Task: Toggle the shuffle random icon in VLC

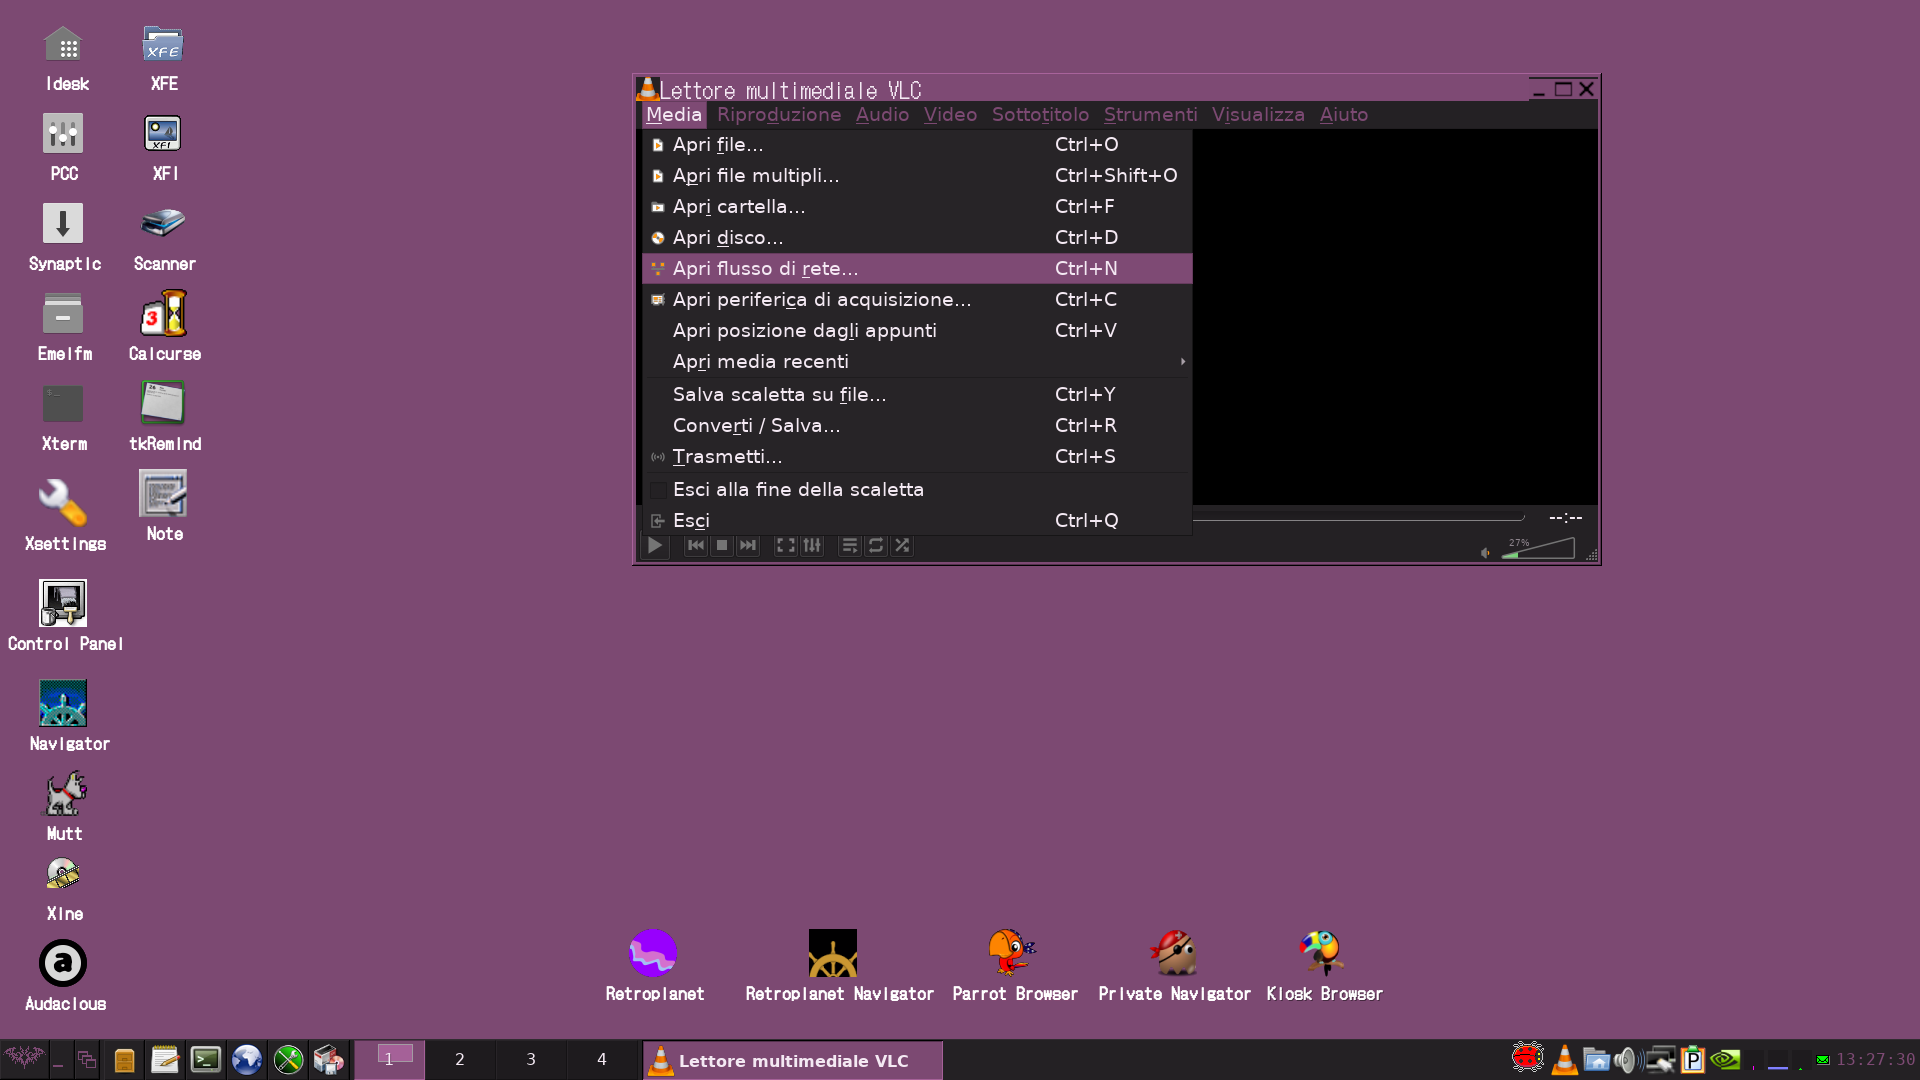Action: tap(902, 546)
